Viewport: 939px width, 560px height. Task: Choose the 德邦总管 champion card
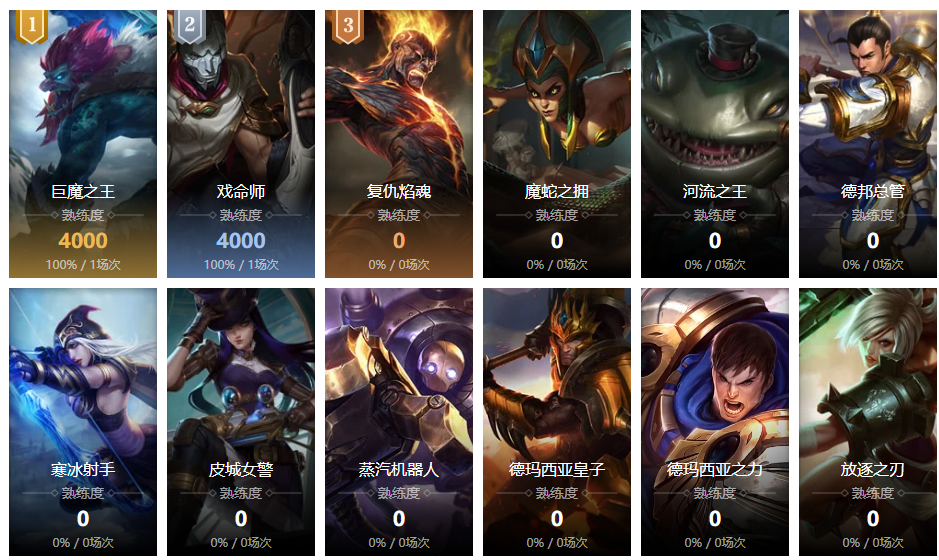click(x=868, y=144)
